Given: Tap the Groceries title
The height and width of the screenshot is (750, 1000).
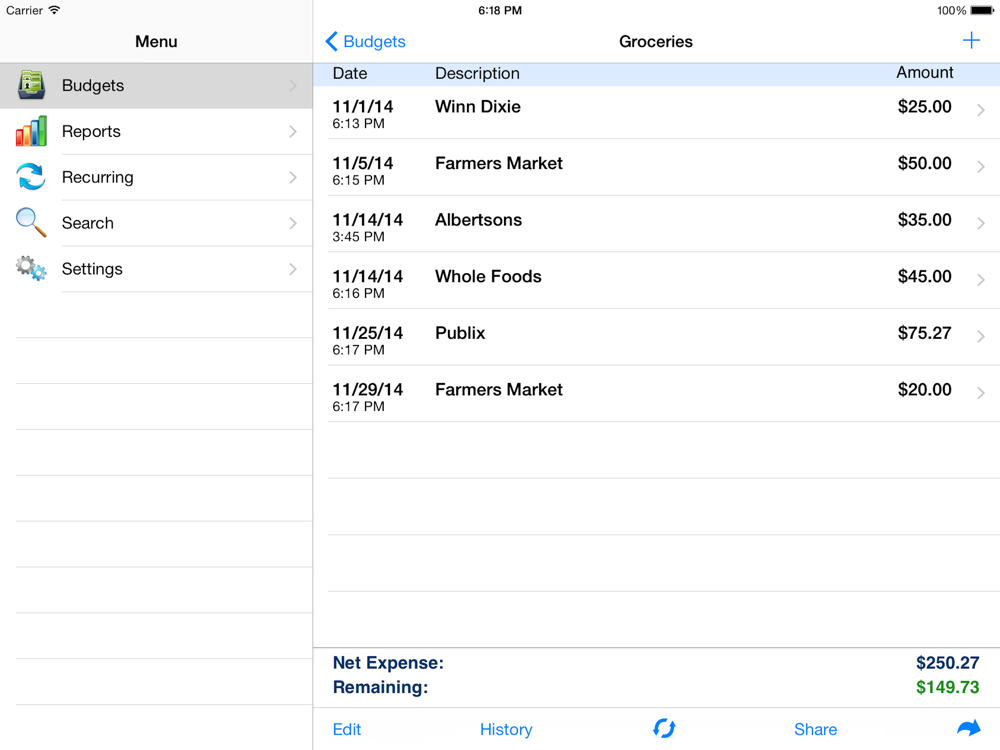Looking at the screenshot, I should point(656,41).
